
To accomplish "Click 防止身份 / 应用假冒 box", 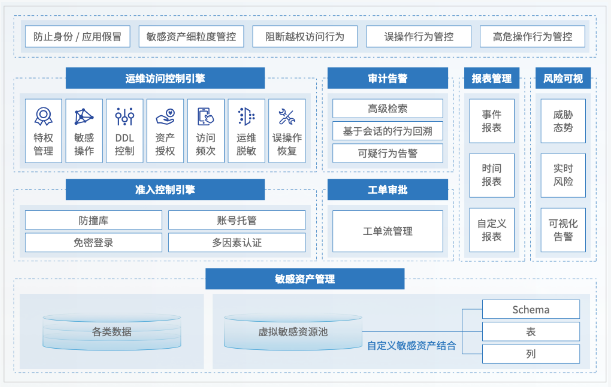I will [x=78, y=37].
